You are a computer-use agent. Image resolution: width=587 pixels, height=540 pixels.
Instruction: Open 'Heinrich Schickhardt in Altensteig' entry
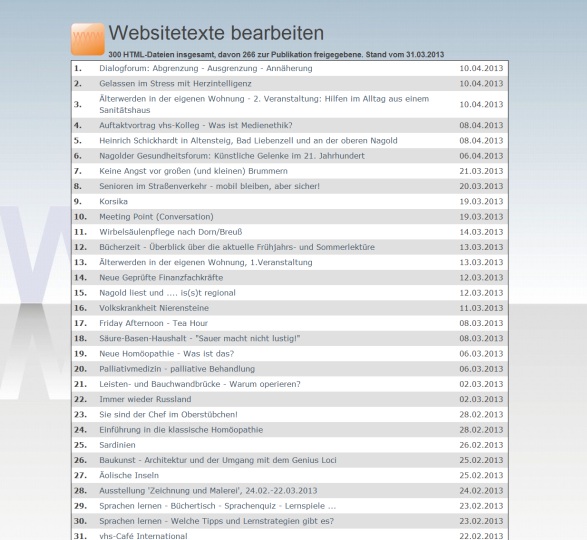(248, 140)
